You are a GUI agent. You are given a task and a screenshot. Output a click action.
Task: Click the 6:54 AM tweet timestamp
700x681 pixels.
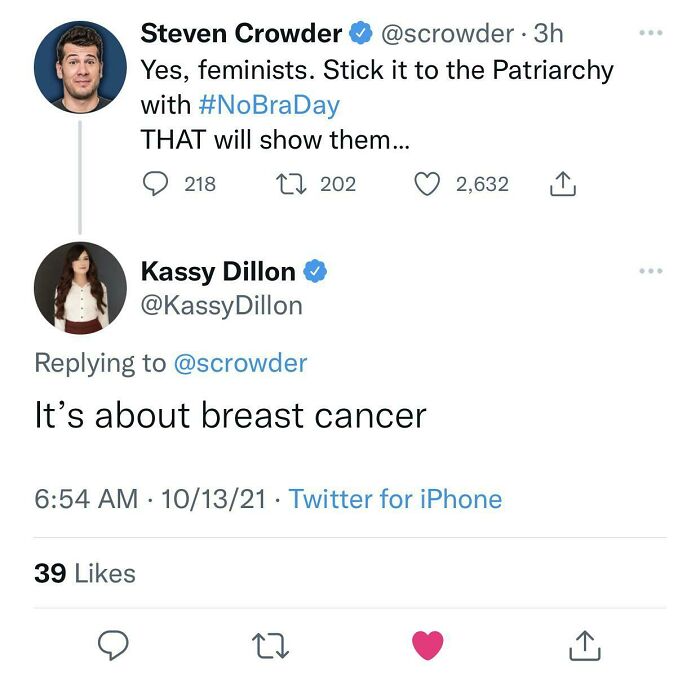click(86, 499)
